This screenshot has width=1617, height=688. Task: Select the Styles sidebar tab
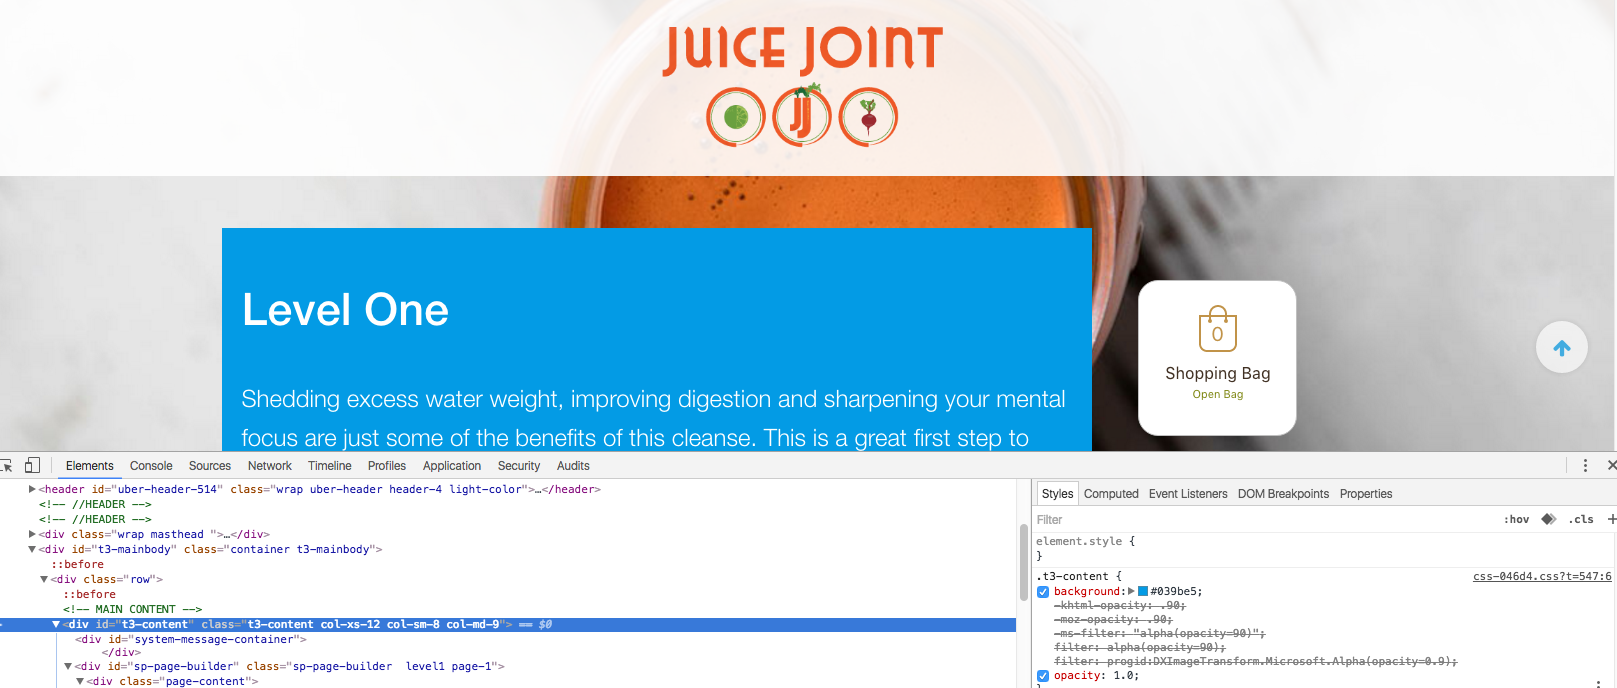pos(1057,494)
